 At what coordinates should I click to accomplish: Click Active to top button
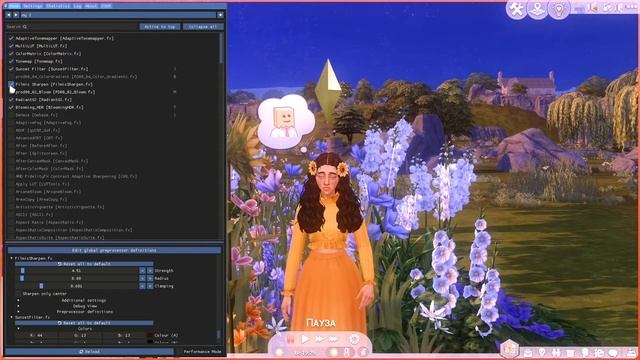[160, 27]
